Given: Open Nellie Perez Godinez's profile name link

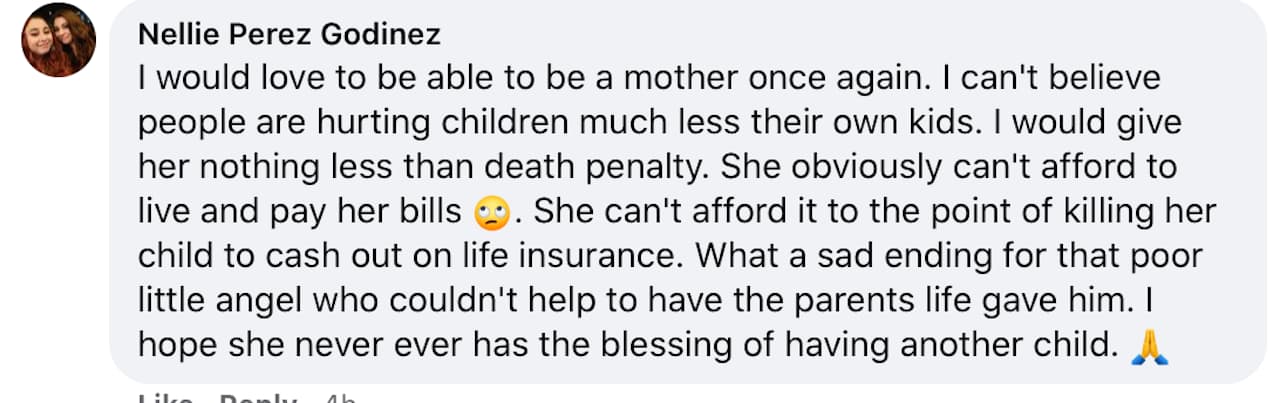Looking at the screenshot, I should 289,35.
